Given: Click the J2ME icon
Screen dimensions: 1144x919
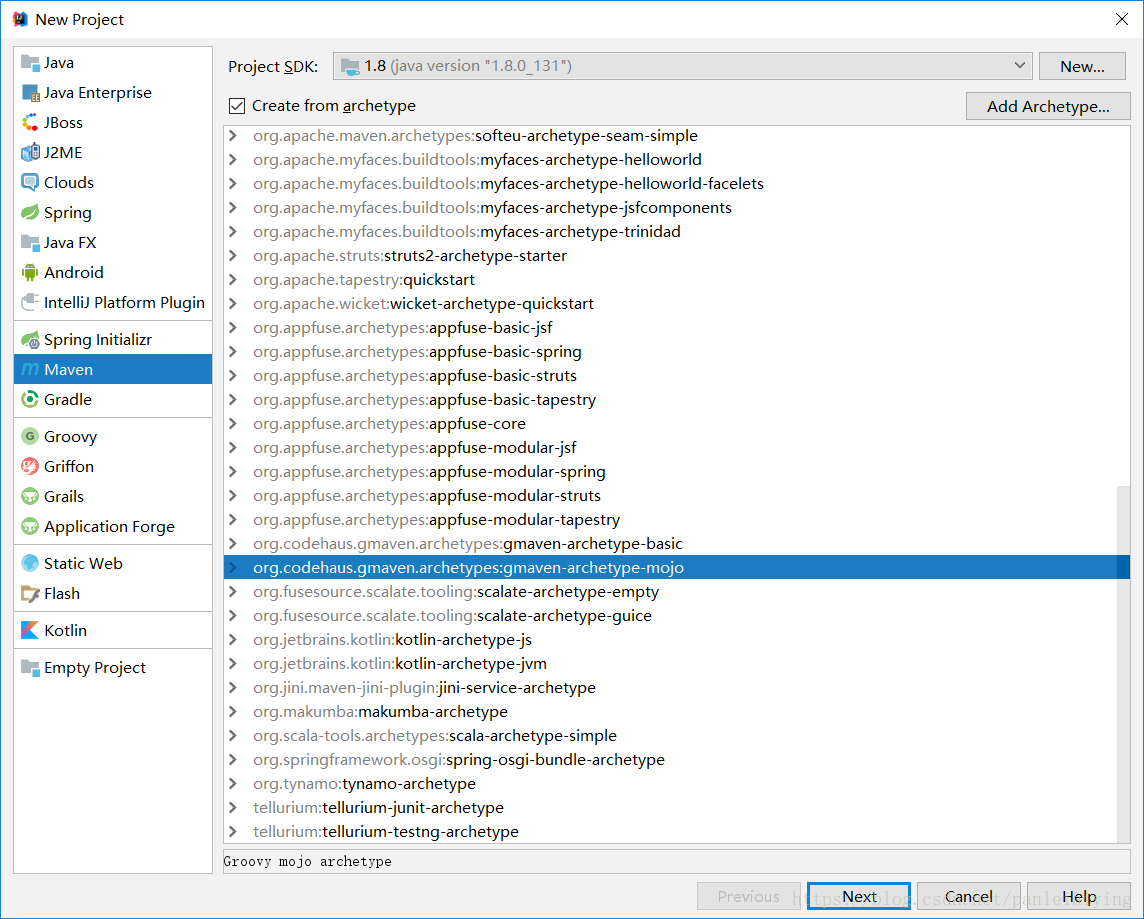Looking at the screenshot, I should (30, 152).
